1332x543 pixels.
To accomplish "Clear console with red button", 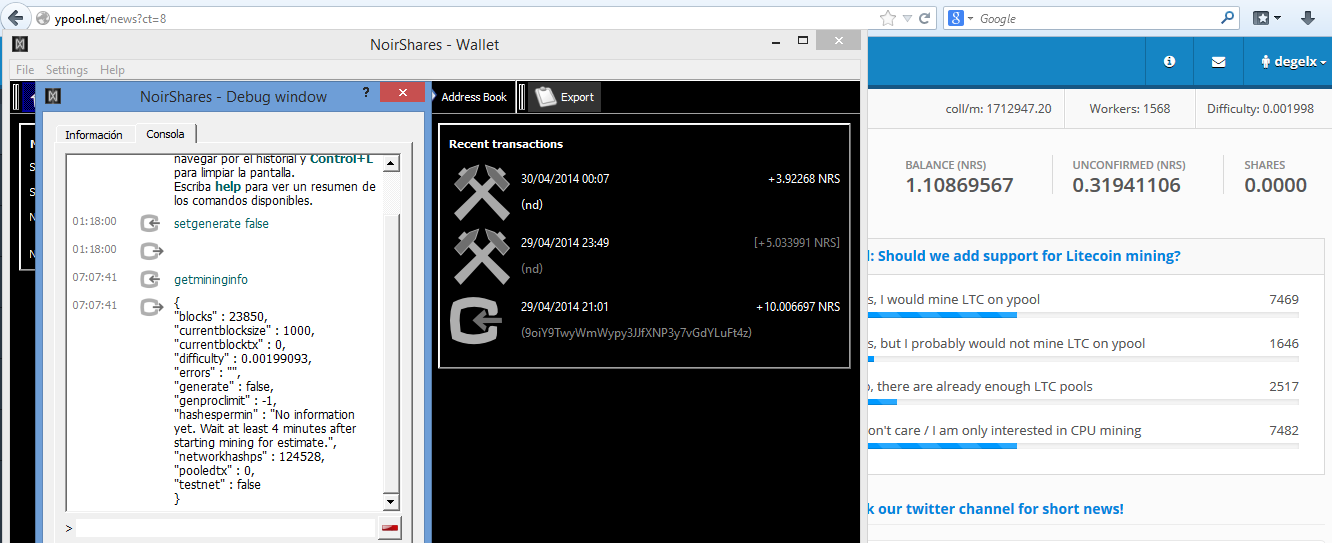I will click(390, 528).
